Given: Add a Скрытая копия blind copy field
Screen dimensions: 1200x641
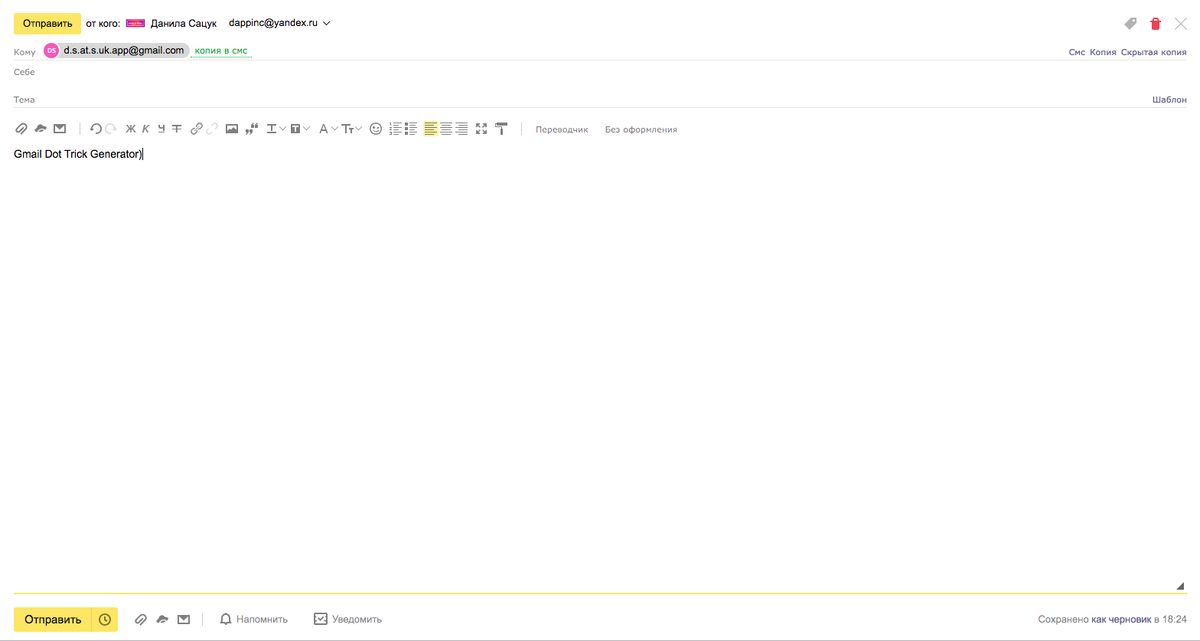Looking at the screenshot, I should tap(1154, 52).
